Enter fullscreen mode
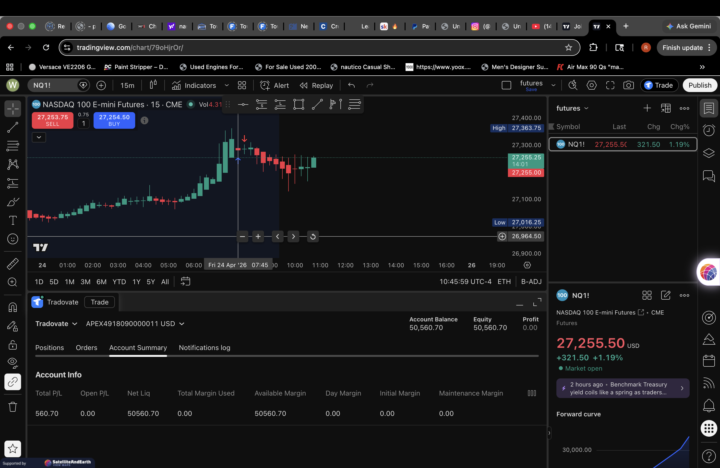Viewport: 720px width, 468px height. click(610, 85)
